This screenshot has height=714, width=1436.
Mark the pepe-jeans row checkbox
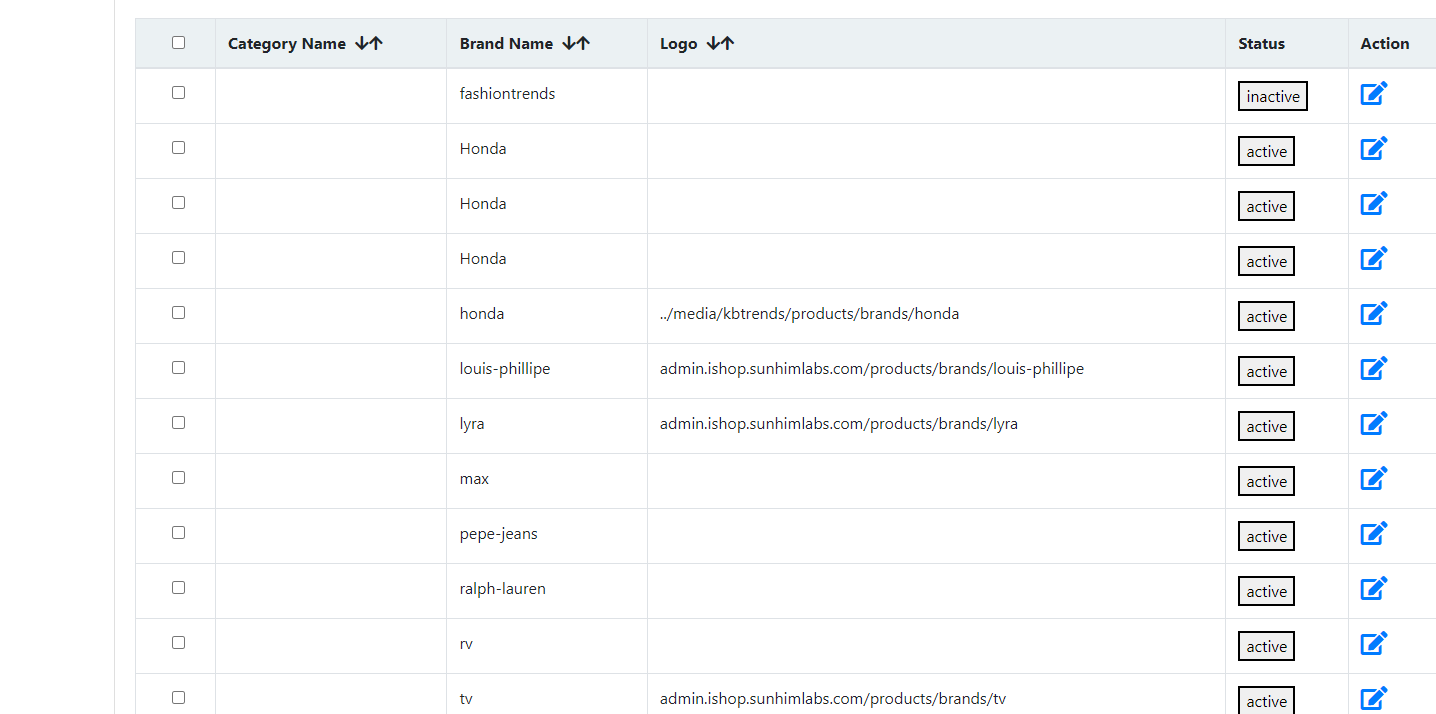[178, 532]
